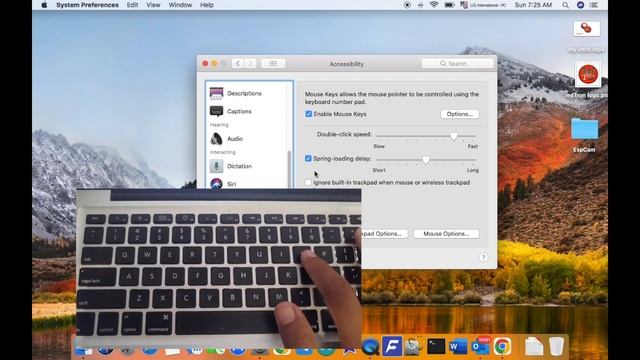Launch Google Chrome from the Dock
This screenshot has width=640, height=360.
502,347
